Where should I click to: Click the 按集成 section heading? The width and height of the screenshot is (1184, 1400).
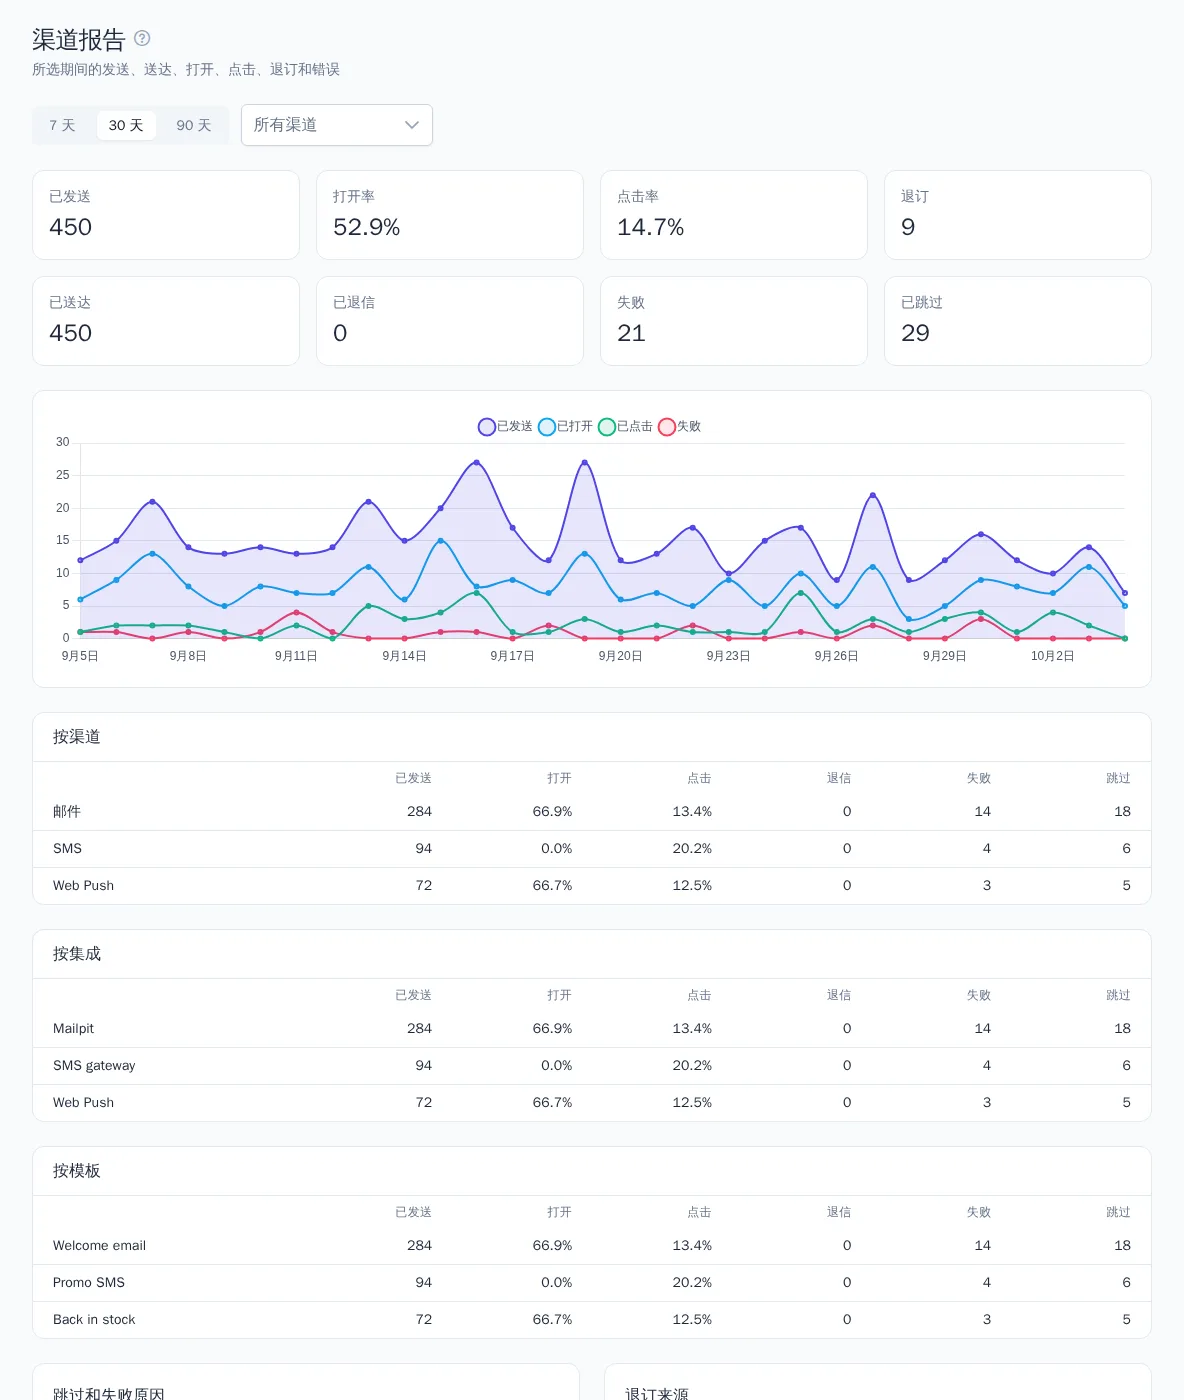click(x=77, y=954)
